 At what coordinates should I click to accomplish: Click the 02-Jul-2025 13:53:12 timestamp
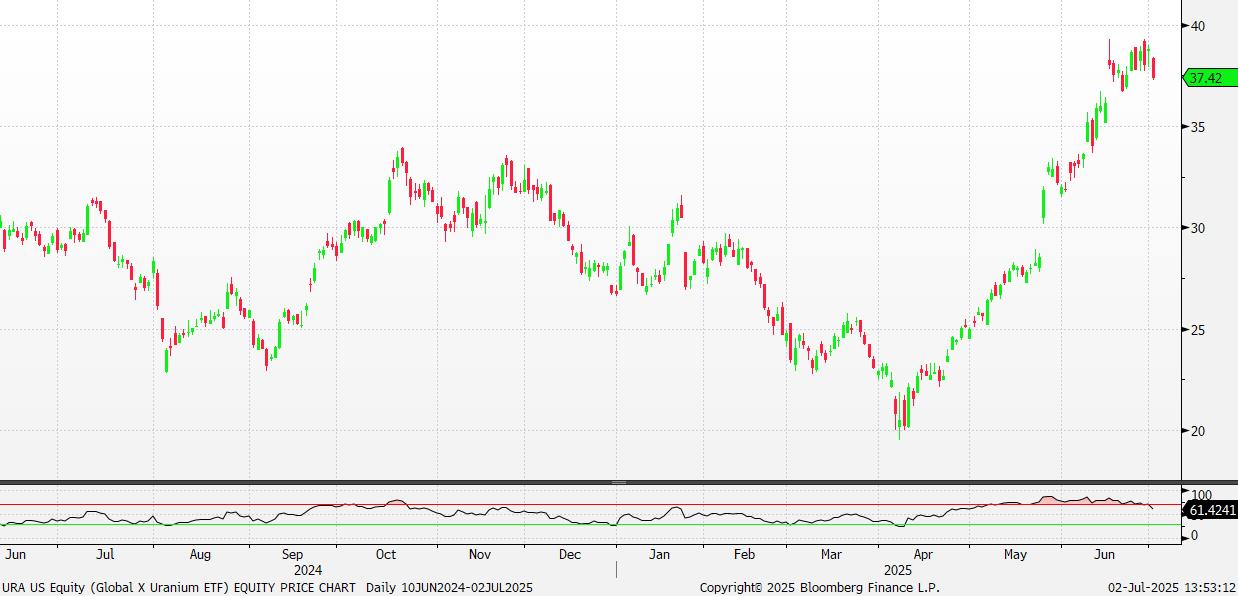[x=1171, y=588]
